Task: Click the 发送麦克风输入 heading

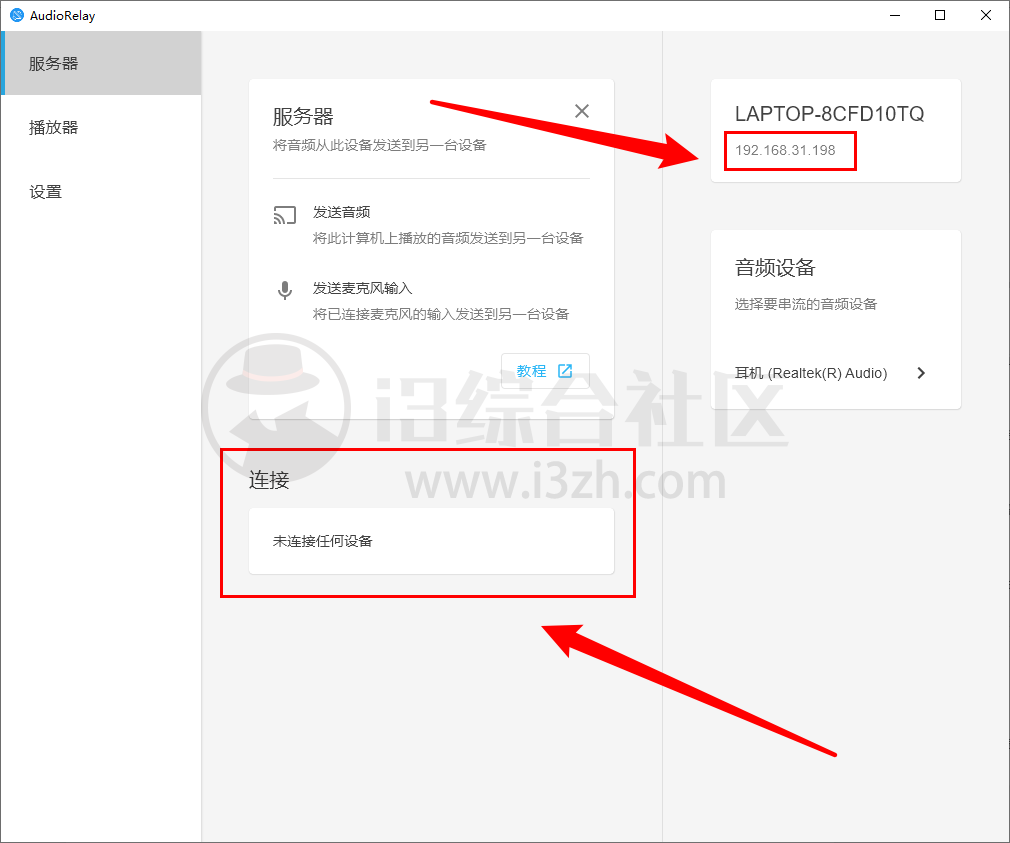Action: (x=363, y=288)
